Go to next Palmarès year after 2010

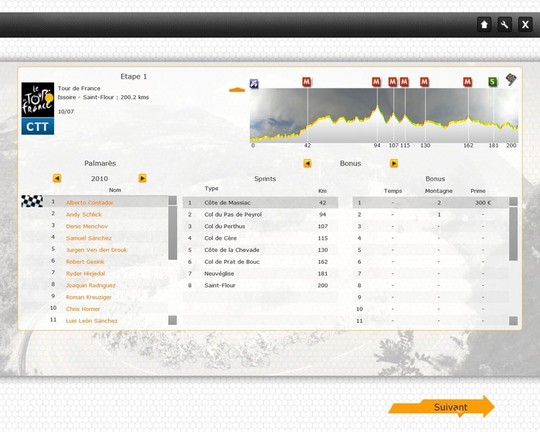[142, 178]
